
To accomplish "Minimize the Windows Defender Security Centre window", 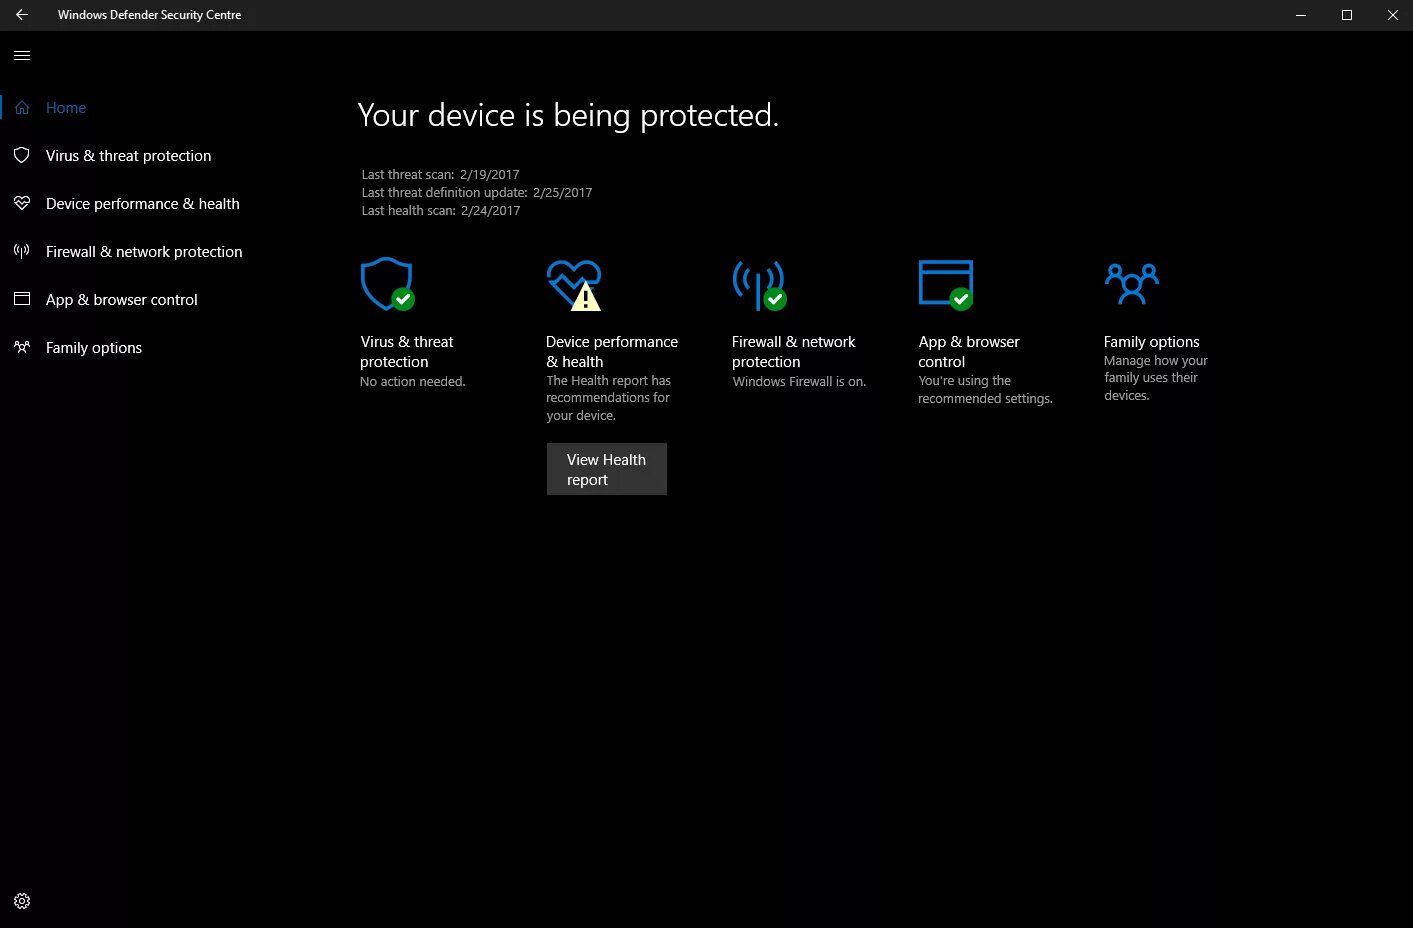I will point(1301,15).
